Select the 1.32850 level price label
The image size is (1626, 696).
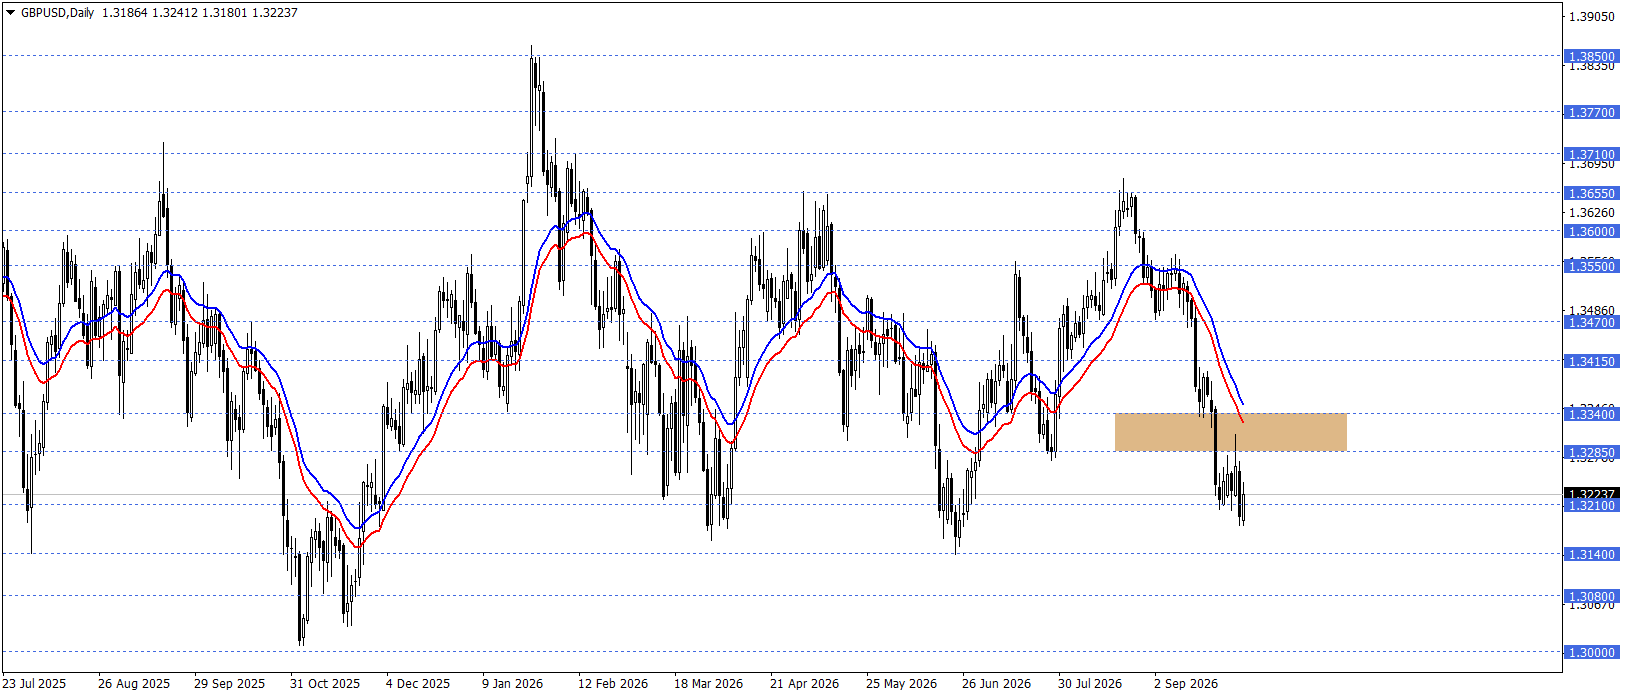pos(1591,452)
